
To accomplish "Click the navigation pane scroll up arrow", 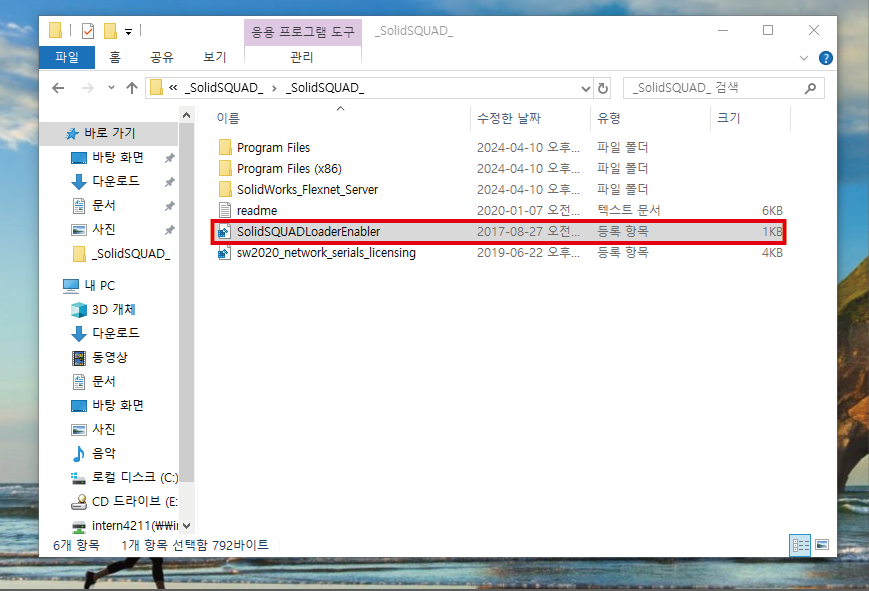I will [187, 115].
